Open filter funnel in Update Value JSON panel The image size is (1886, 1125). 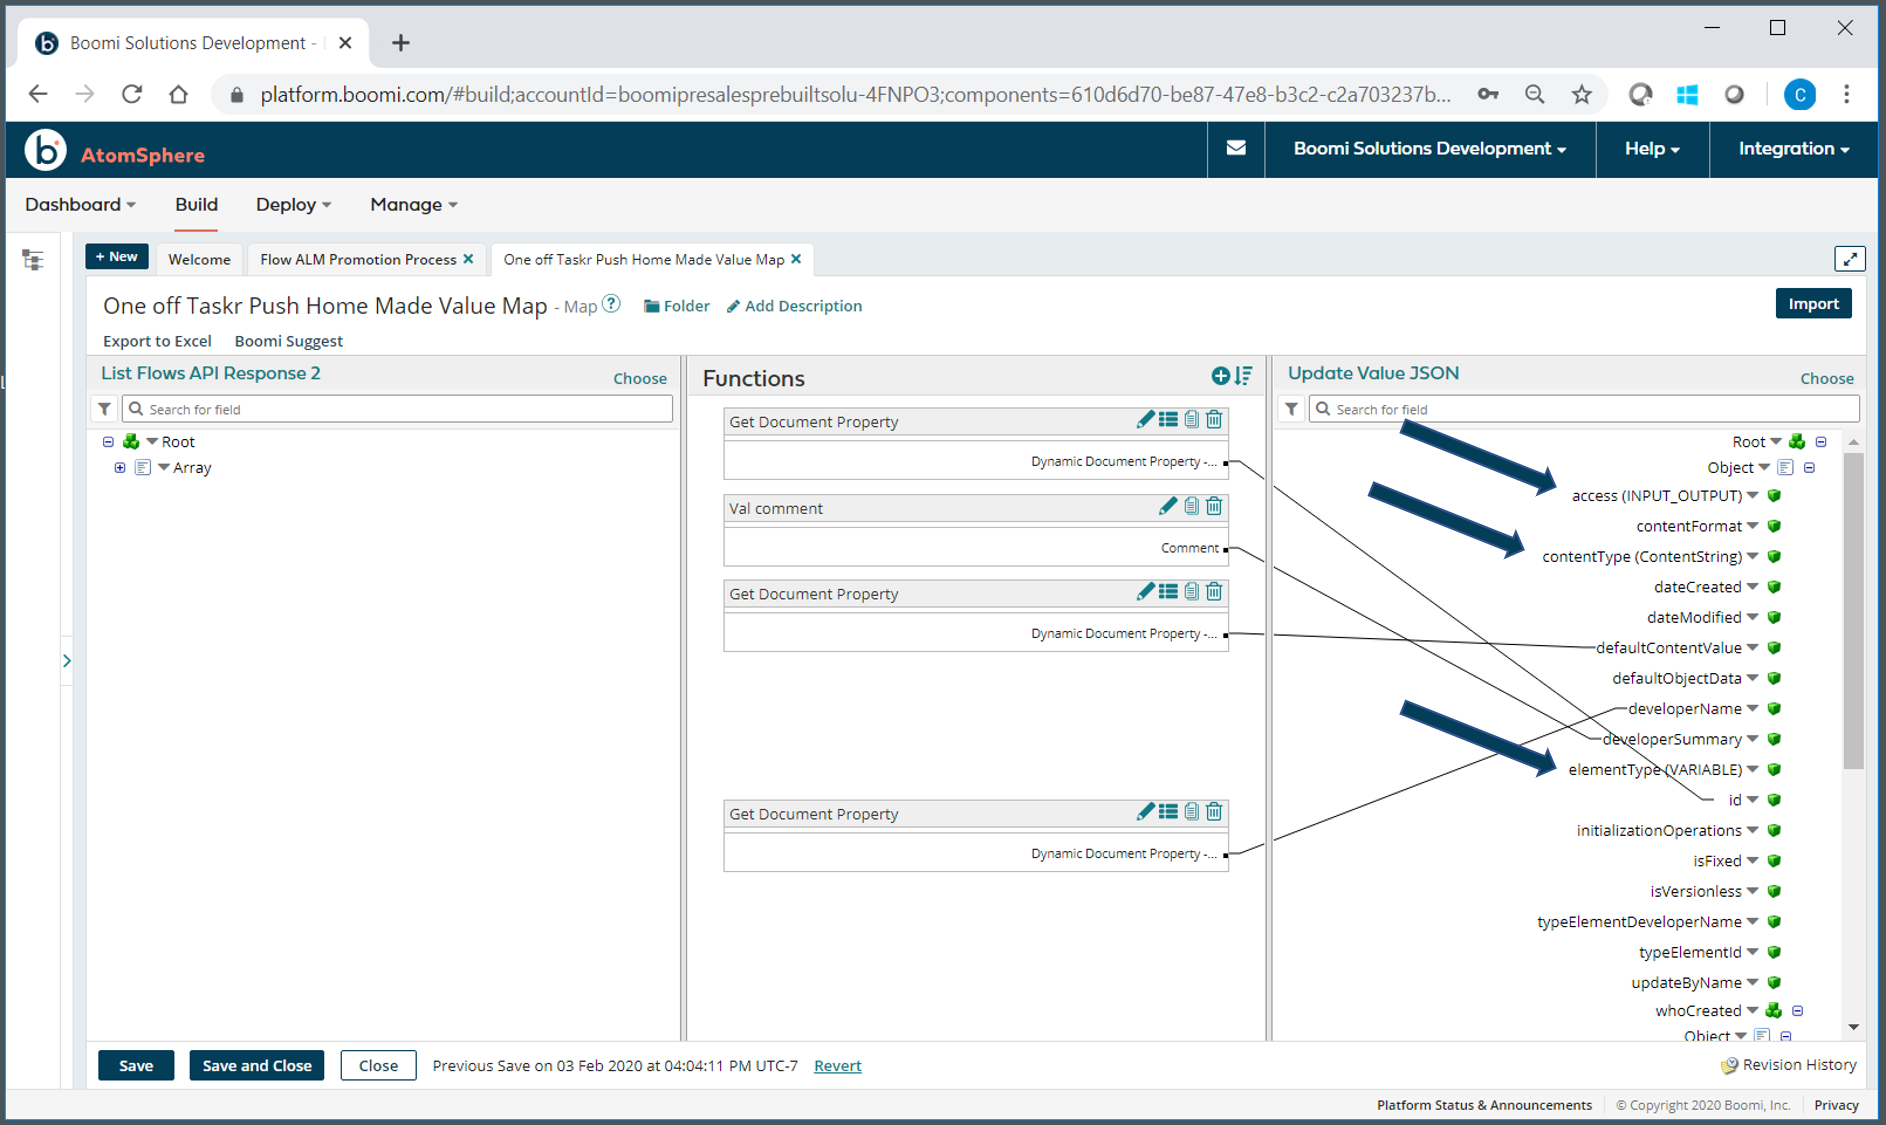pyautogui.click(x=1291, y=408)
